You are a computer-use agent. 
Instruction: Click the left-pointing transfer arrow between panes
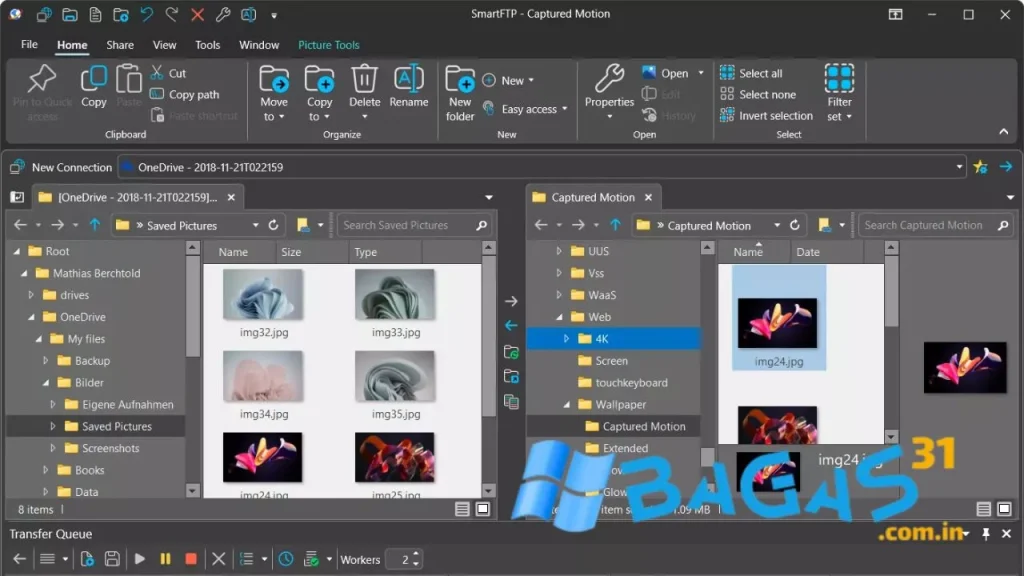[511, 325]
